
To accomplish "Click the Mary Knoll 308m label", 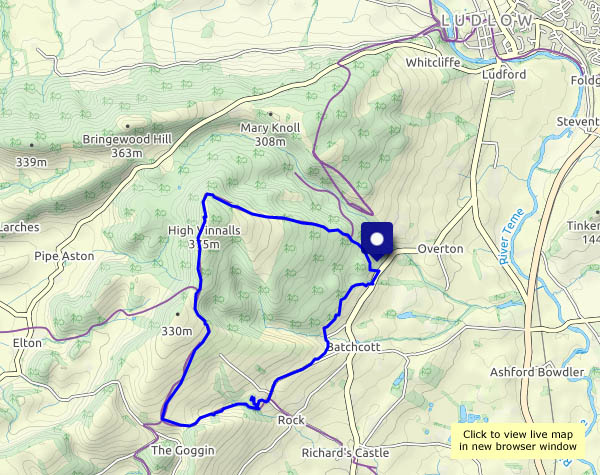I will click(x=270, y=134).
